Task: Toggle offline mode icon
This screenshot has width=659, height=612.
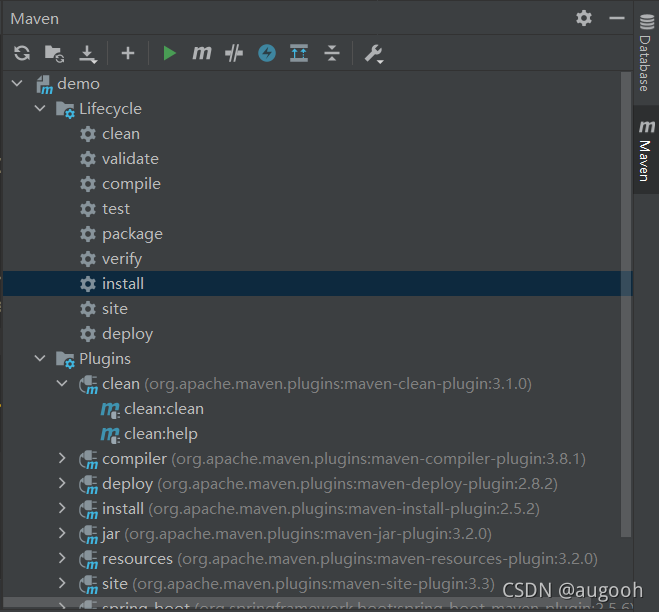Action: coord(234,53)
